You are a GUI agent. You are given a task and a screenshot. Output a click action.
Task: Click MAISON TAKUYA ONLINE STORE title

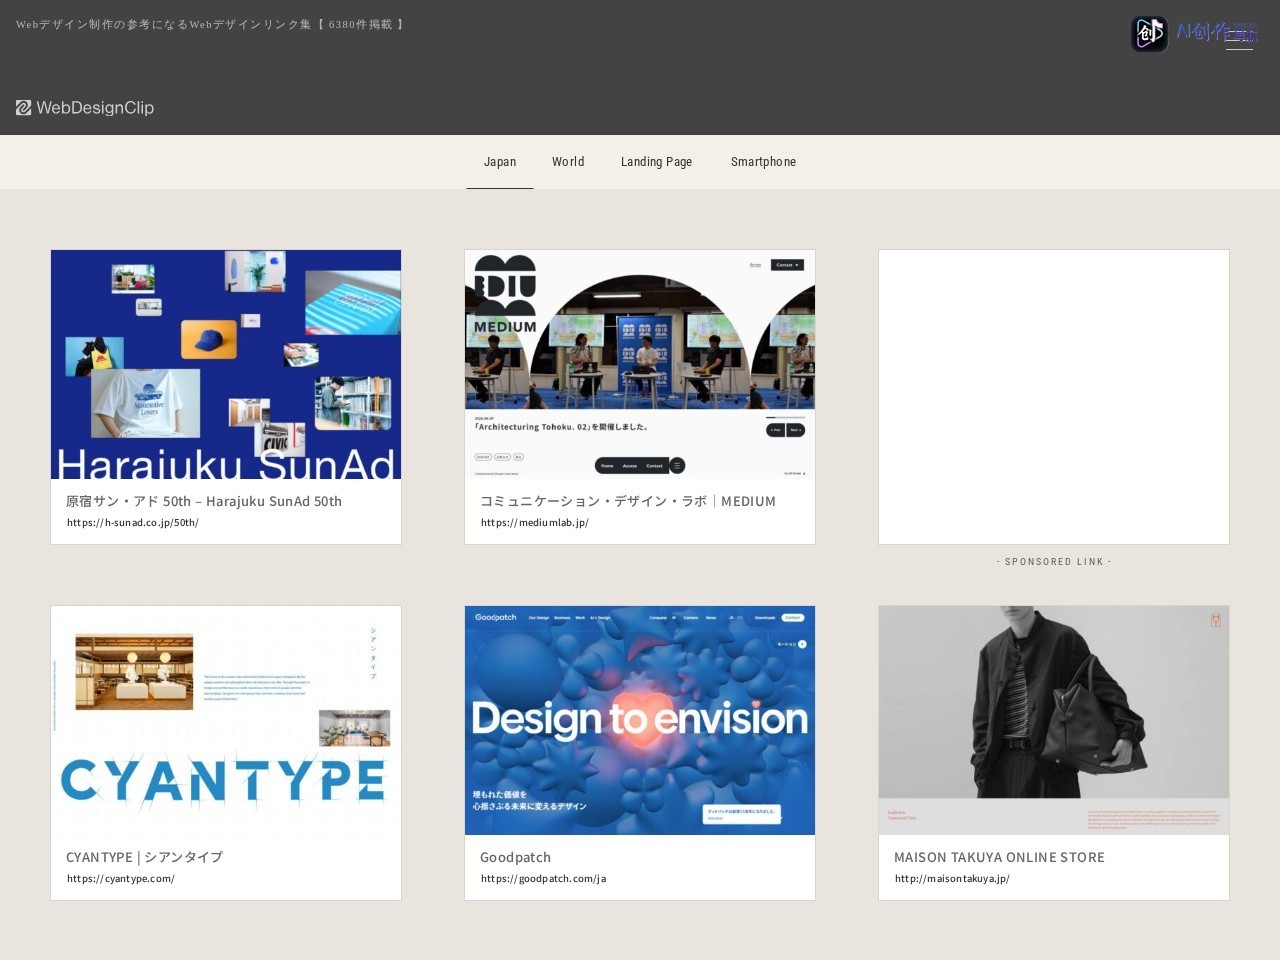click(x=999, y=857)
